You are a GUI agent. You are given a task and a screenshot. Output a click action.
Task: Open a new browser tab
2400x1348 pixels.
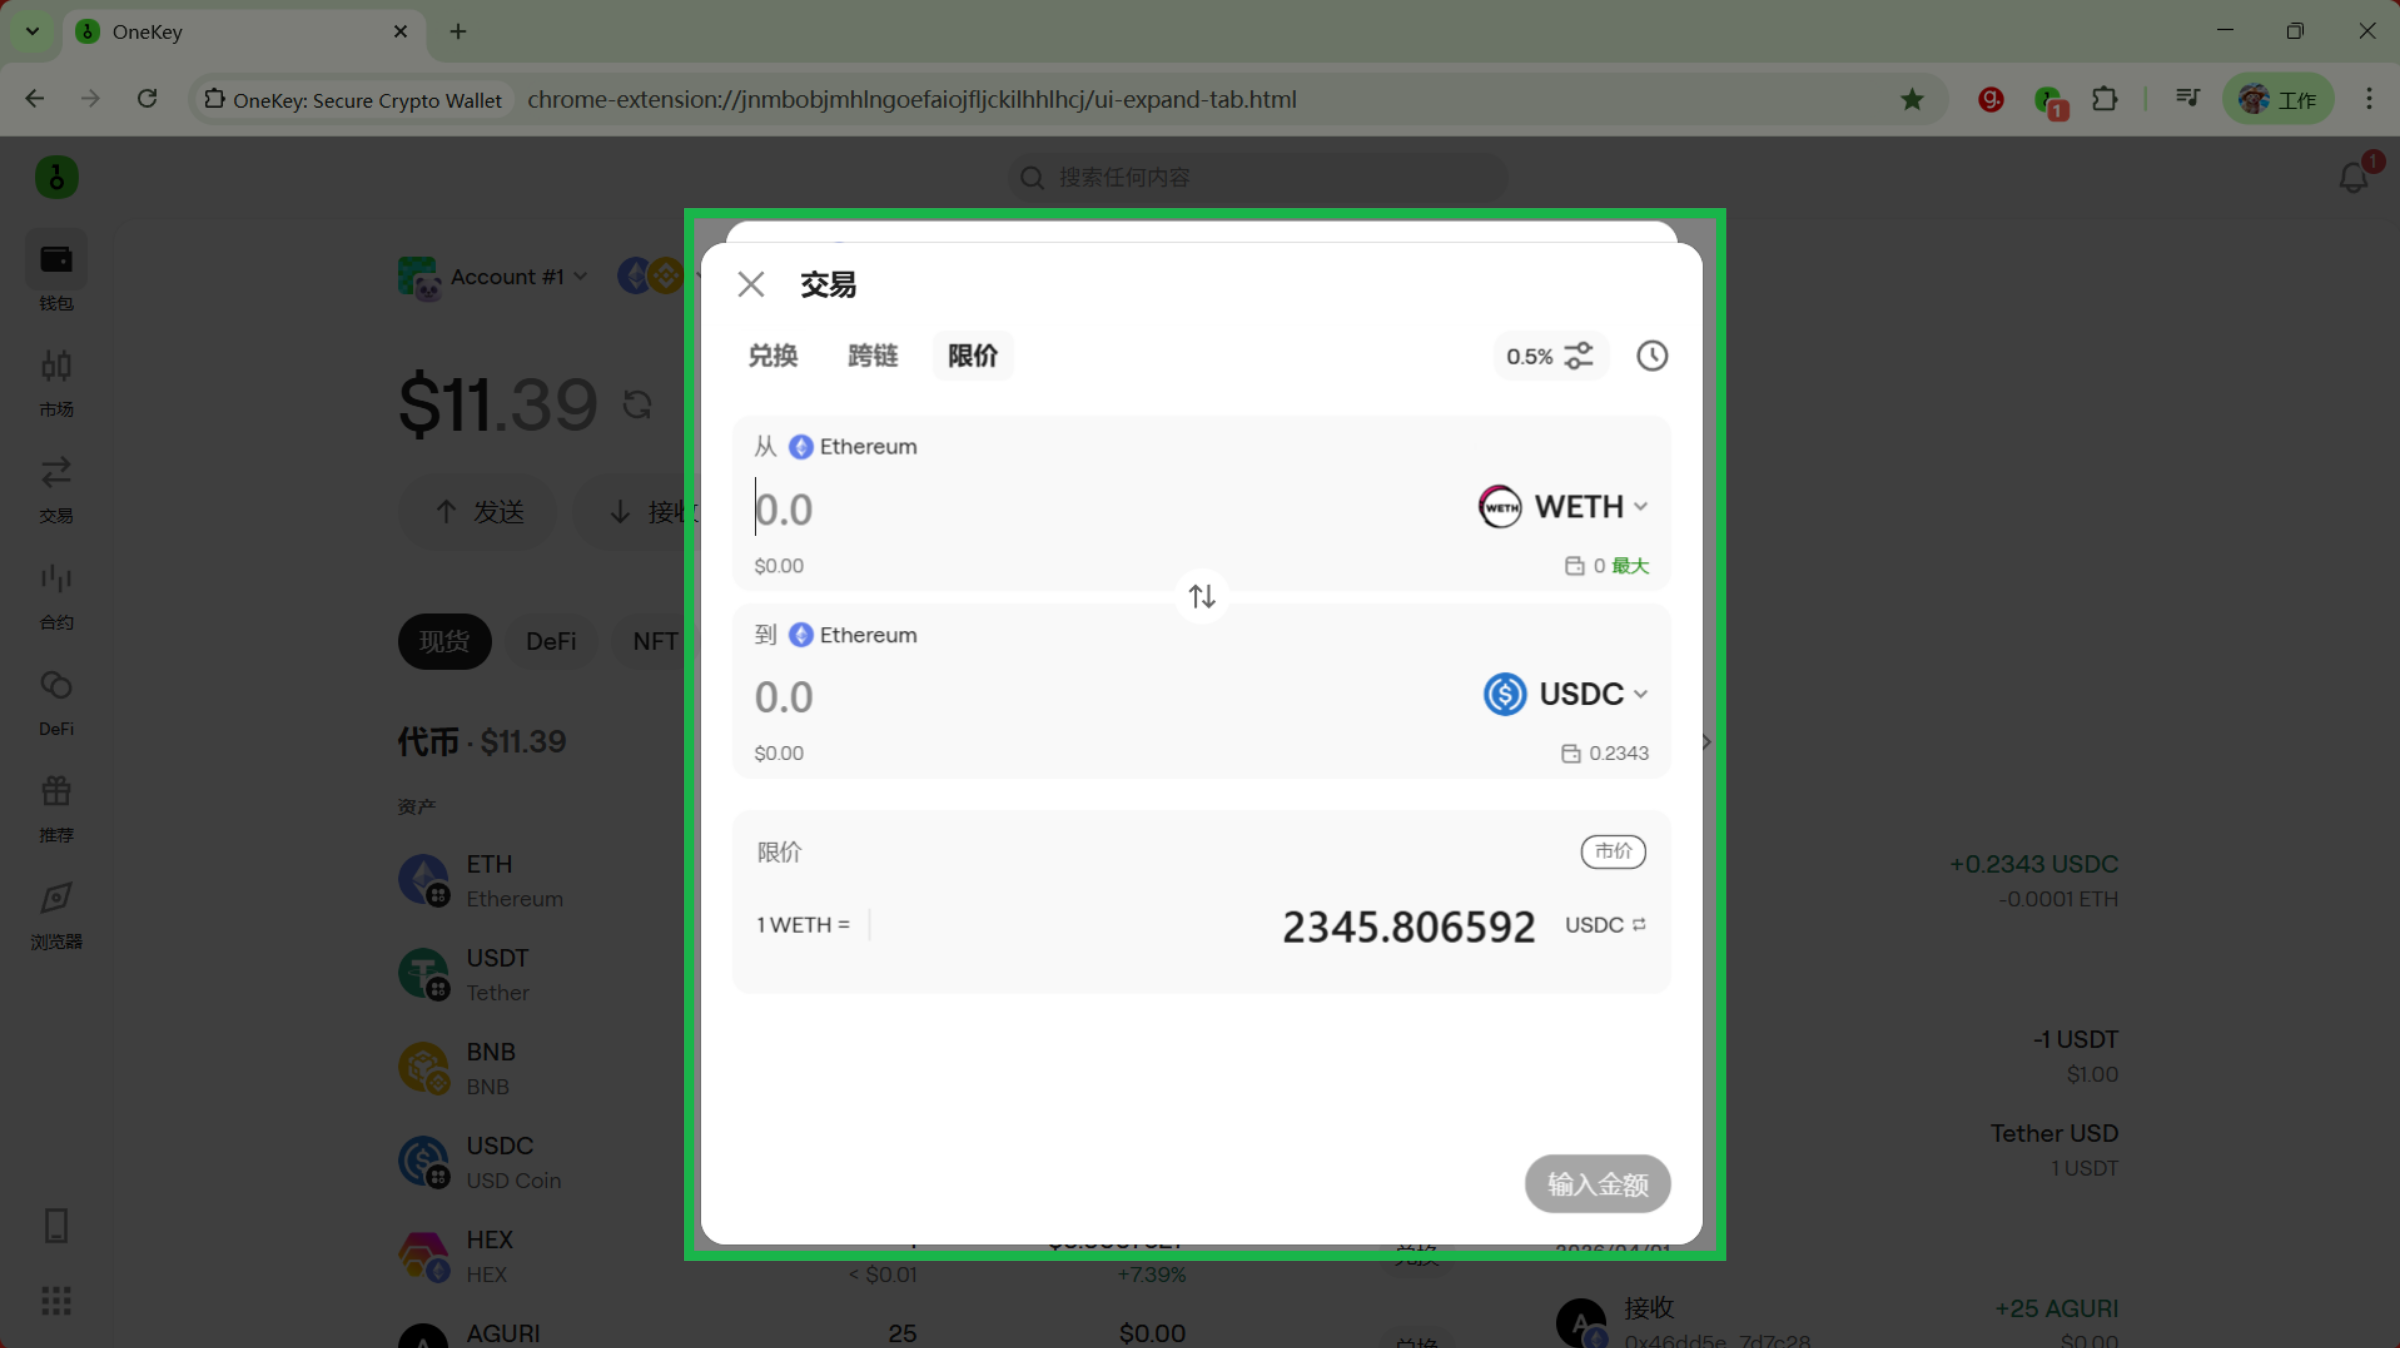pos(458,32)
